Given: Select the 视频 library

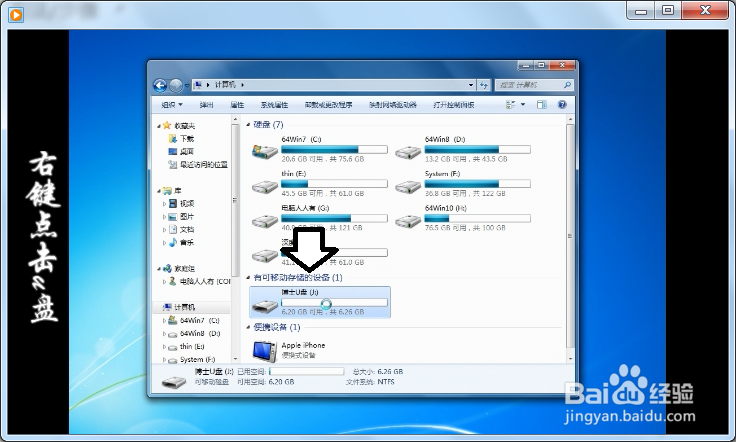Looking at the screenshot, I should point(186,203).
